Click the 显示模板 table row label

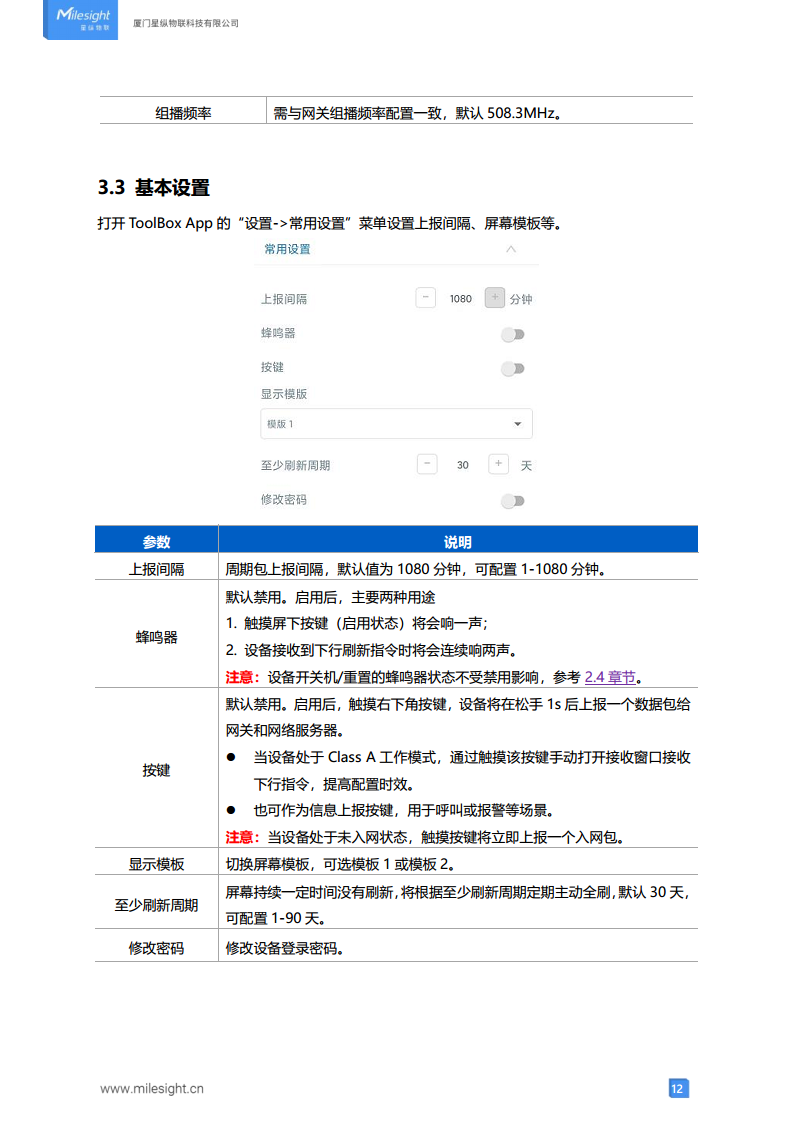click(156, 864)
